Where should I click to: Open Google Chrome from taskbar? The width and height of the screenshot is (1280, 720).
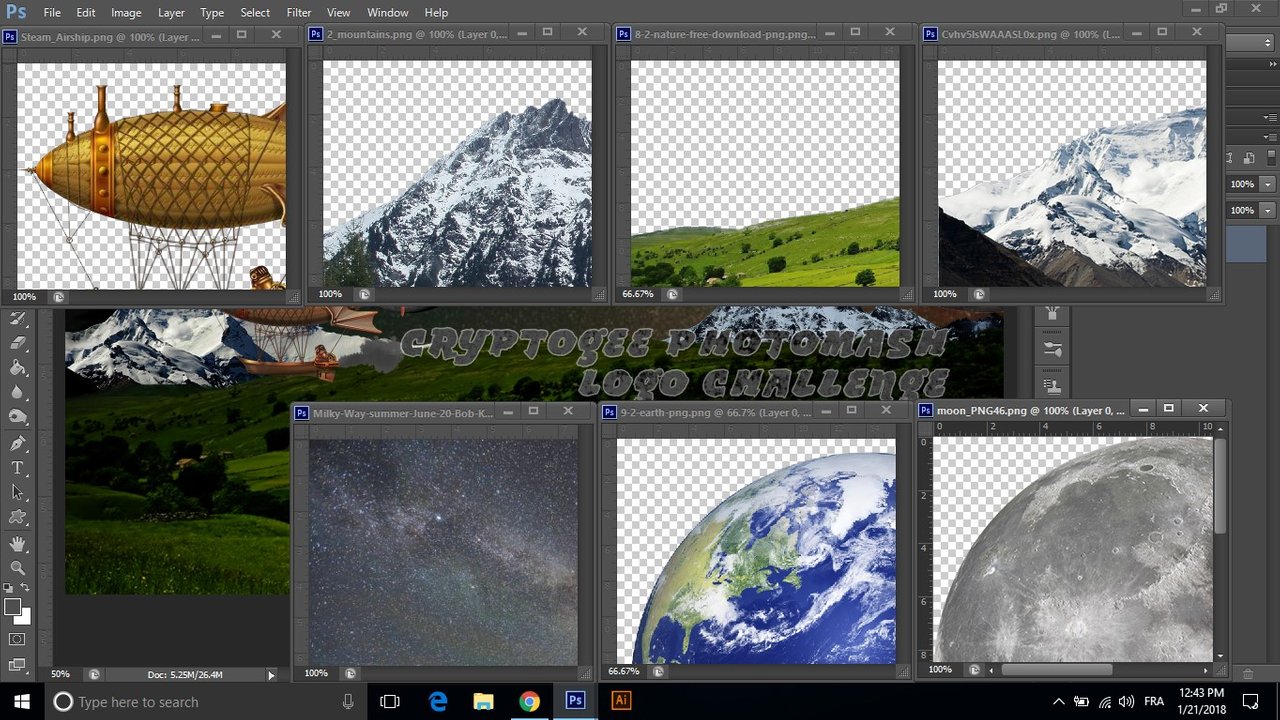[529, 702]
